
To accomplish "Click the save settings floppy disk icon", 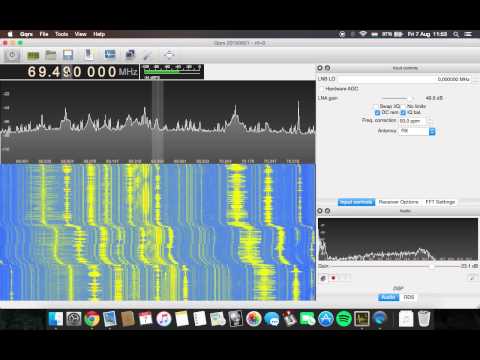I will tap(68, 55).
